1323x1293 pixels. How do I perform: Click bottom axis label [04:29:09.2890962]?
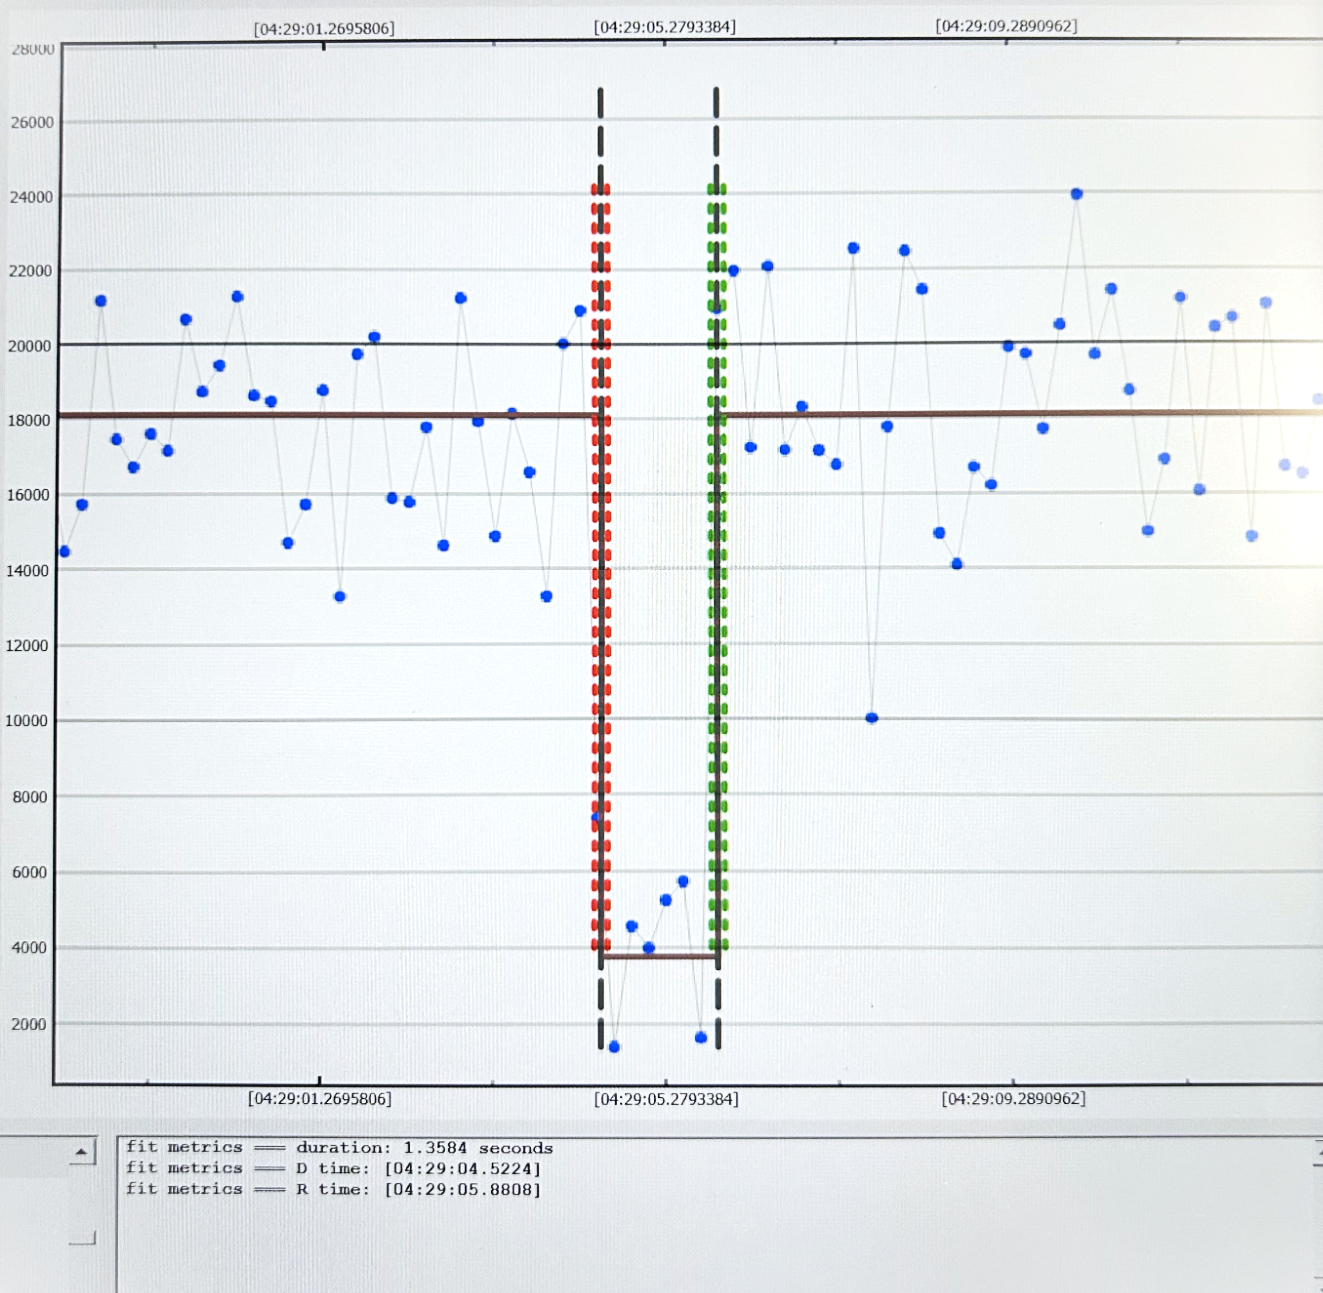(1013, 1099)
